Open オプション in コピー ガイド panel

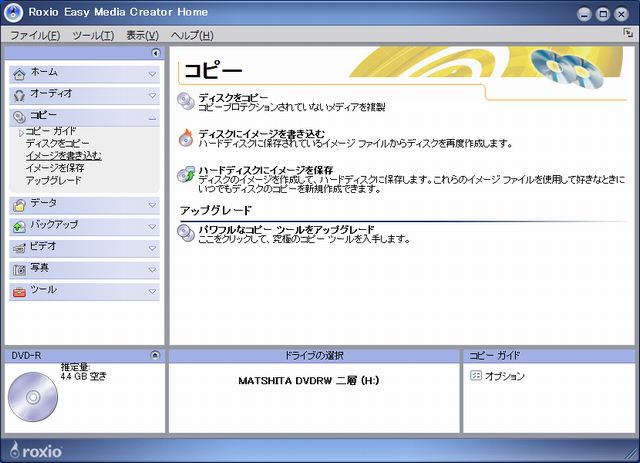[504, 376]
